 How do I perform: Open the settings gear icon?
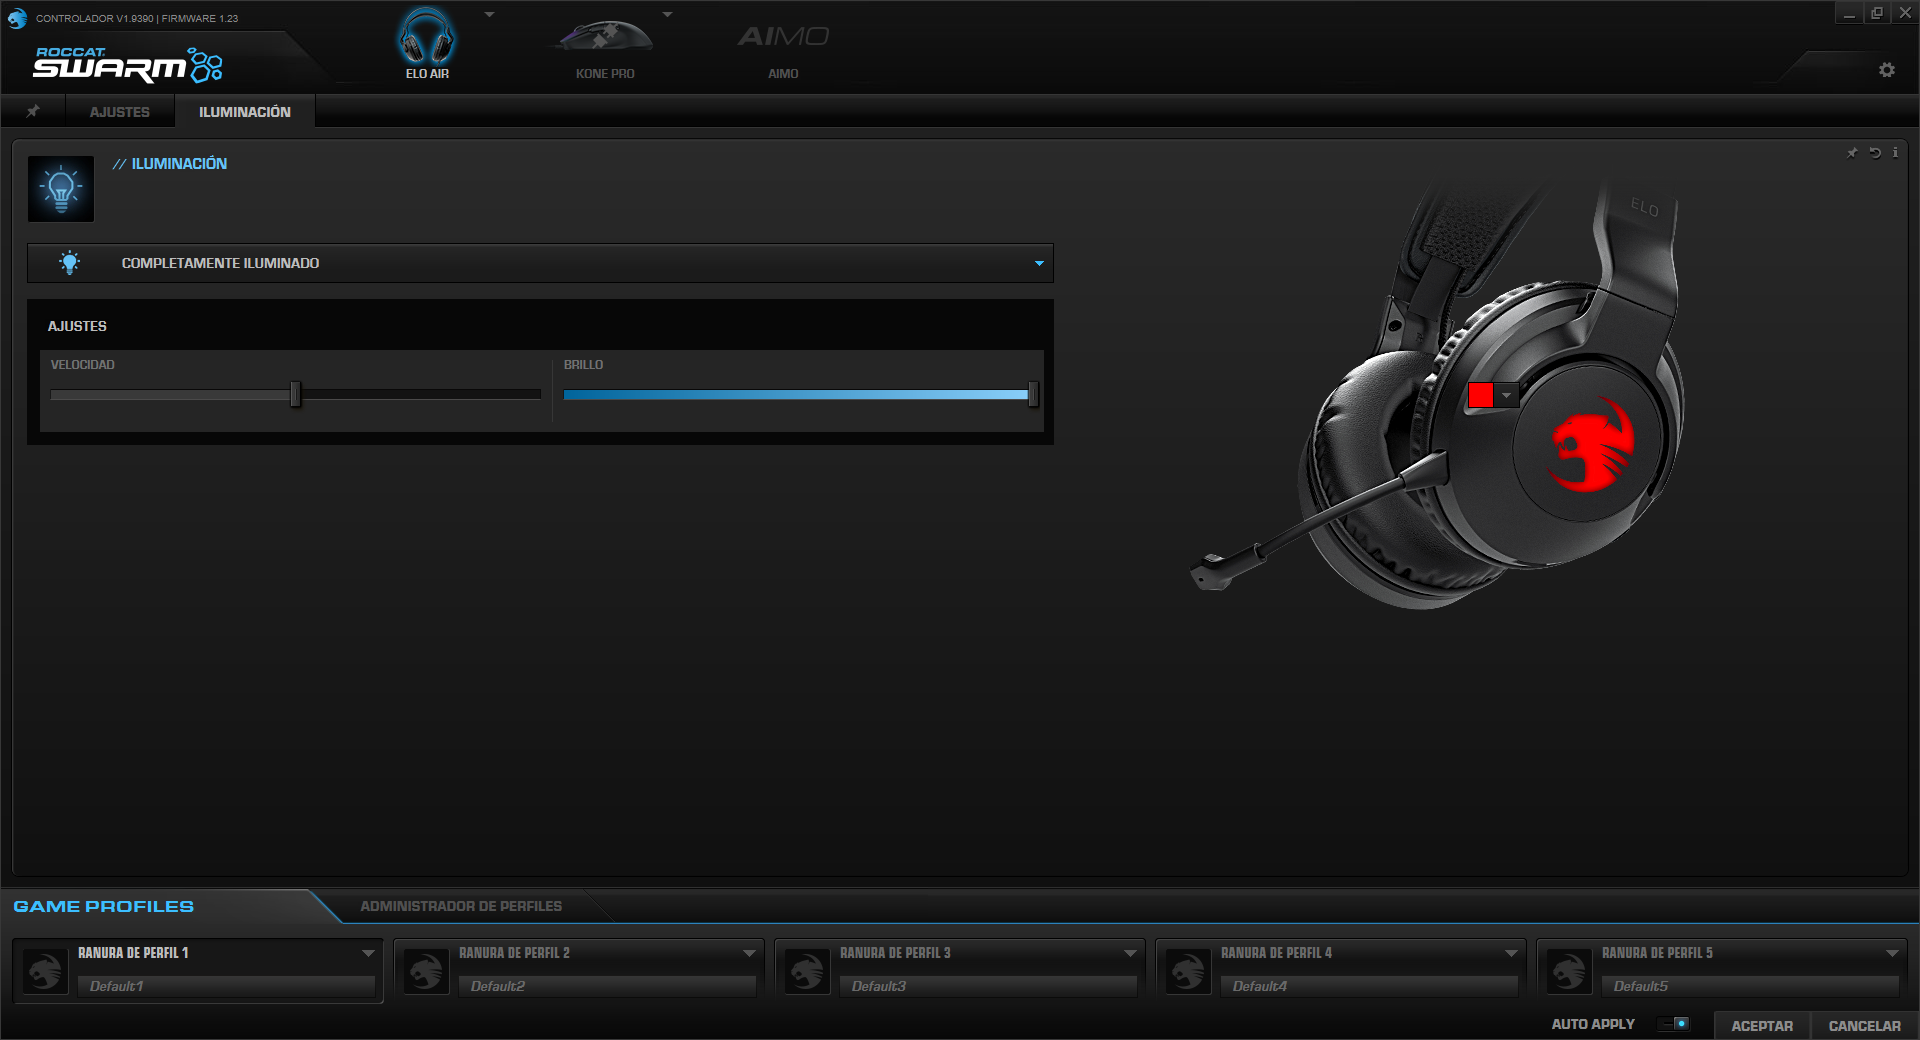(x=1887, y=70)
